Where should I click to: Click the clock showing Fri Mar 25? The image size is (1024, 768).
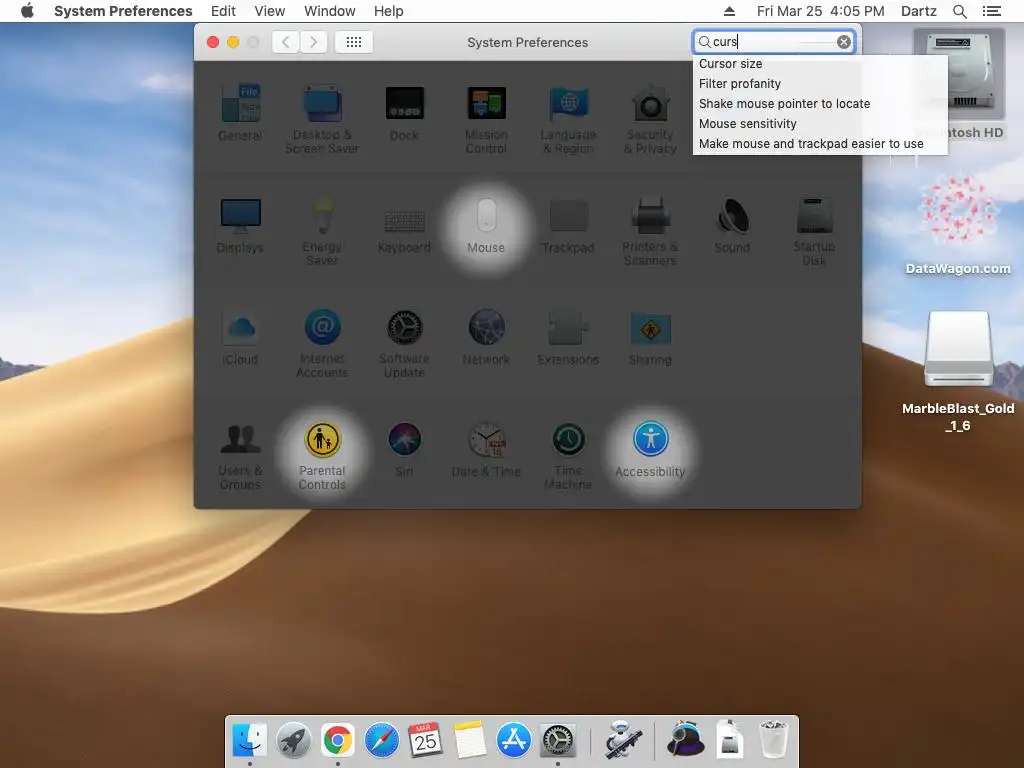[820, 11]
